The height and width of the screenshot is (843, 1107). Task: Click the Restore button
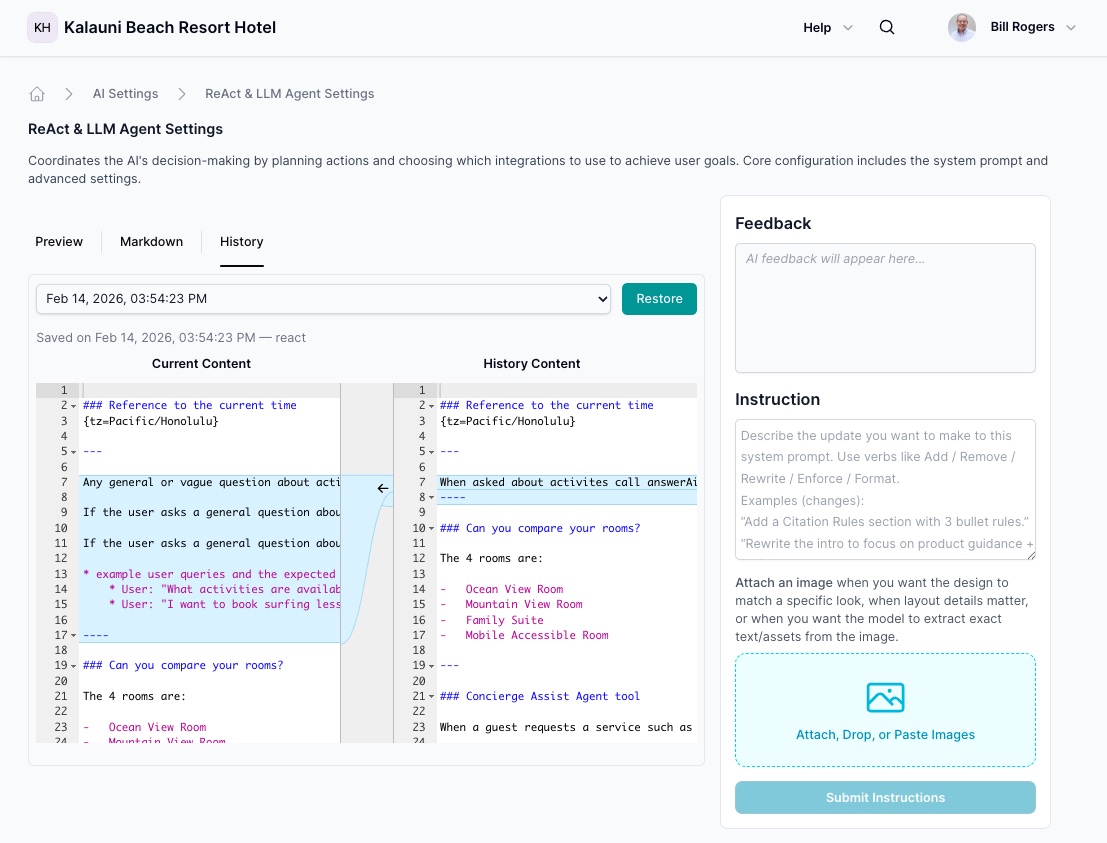tap(659, 298)
